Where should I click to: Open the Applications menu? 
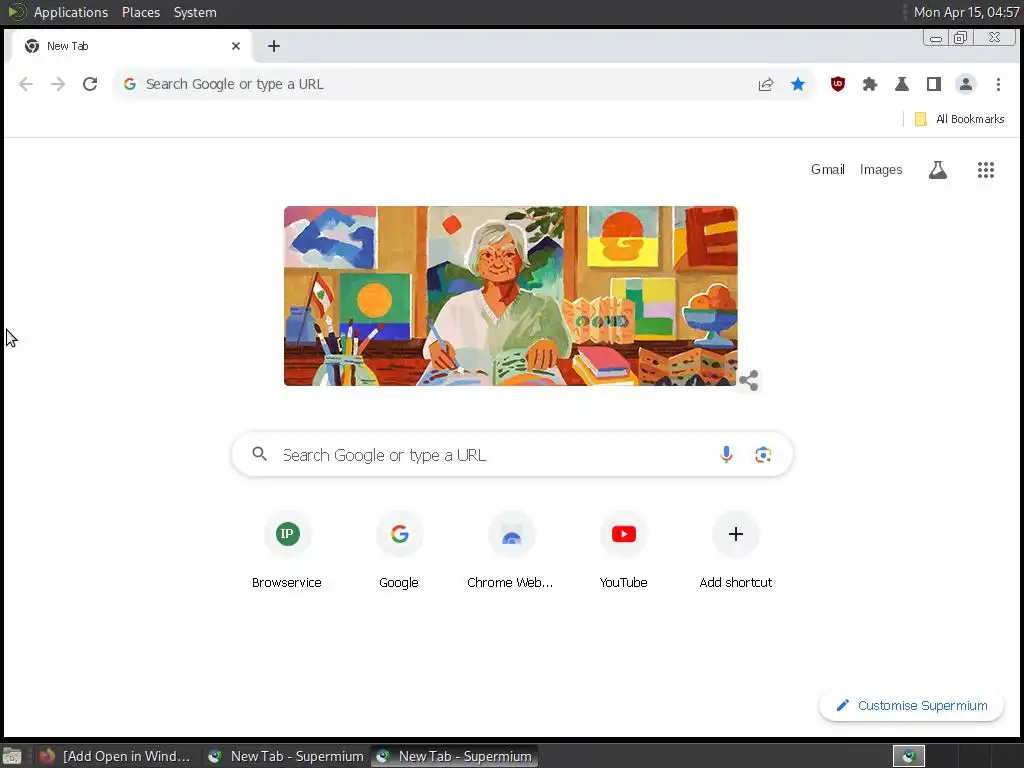click(71, 12)
